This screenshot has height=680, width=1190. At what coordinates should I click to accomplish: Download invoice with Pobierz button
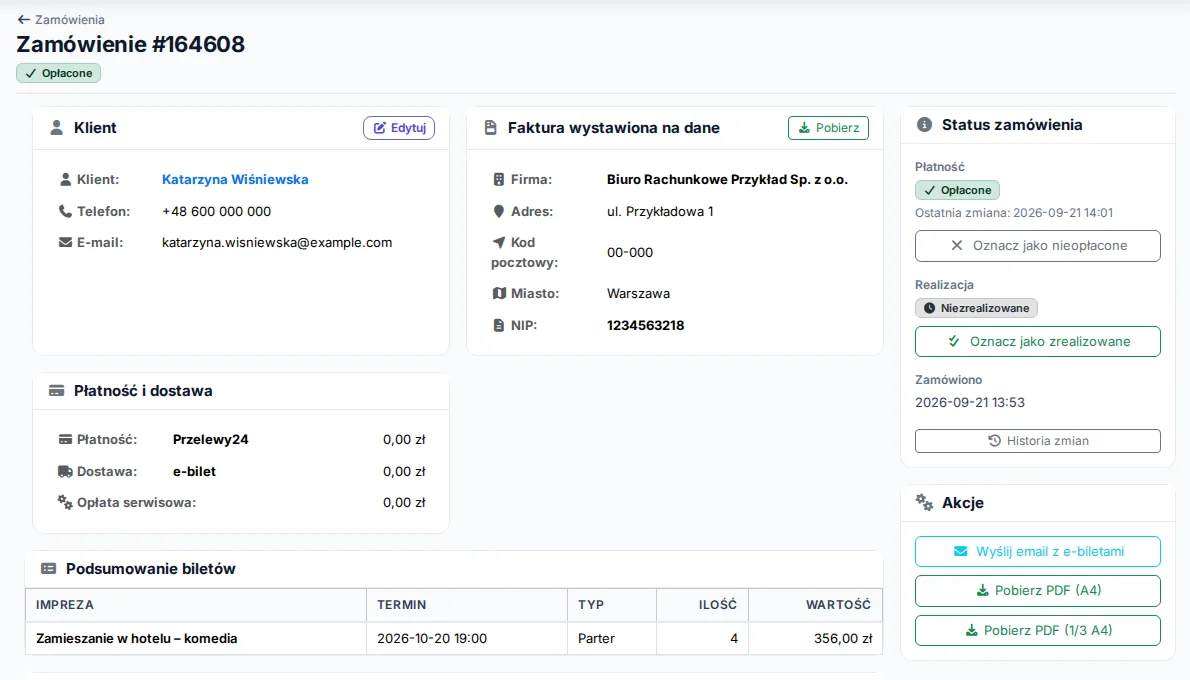828,128
